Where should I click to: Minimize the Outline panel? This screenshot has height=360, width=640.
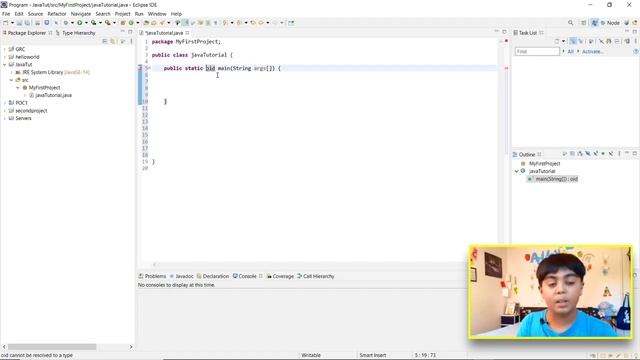click(627, 154)
